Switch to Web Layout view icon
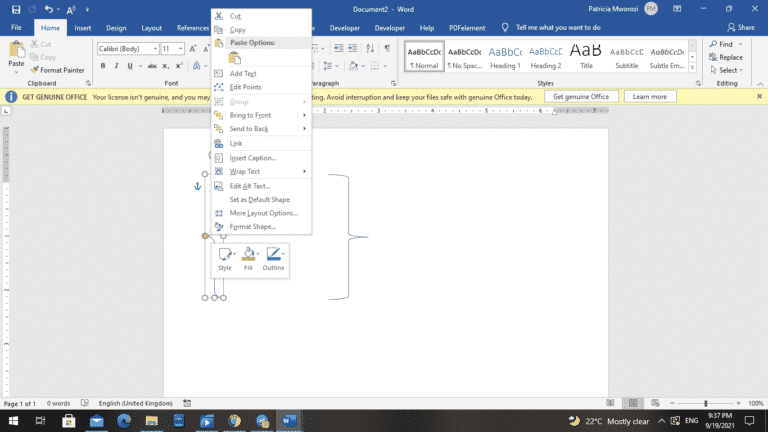Image resolution: width=768 pixels, height=432 pixels. click(x=655, y=404)
